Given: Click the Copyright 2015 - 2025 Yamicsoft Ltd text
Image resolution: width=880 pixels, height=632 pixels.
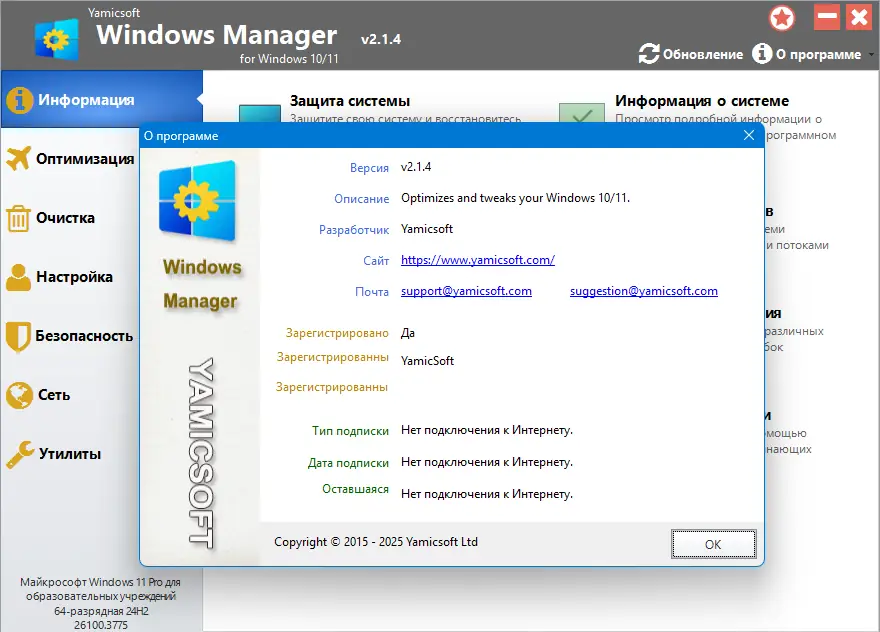Looking at the screenshot, I should (x=375, y=542).
